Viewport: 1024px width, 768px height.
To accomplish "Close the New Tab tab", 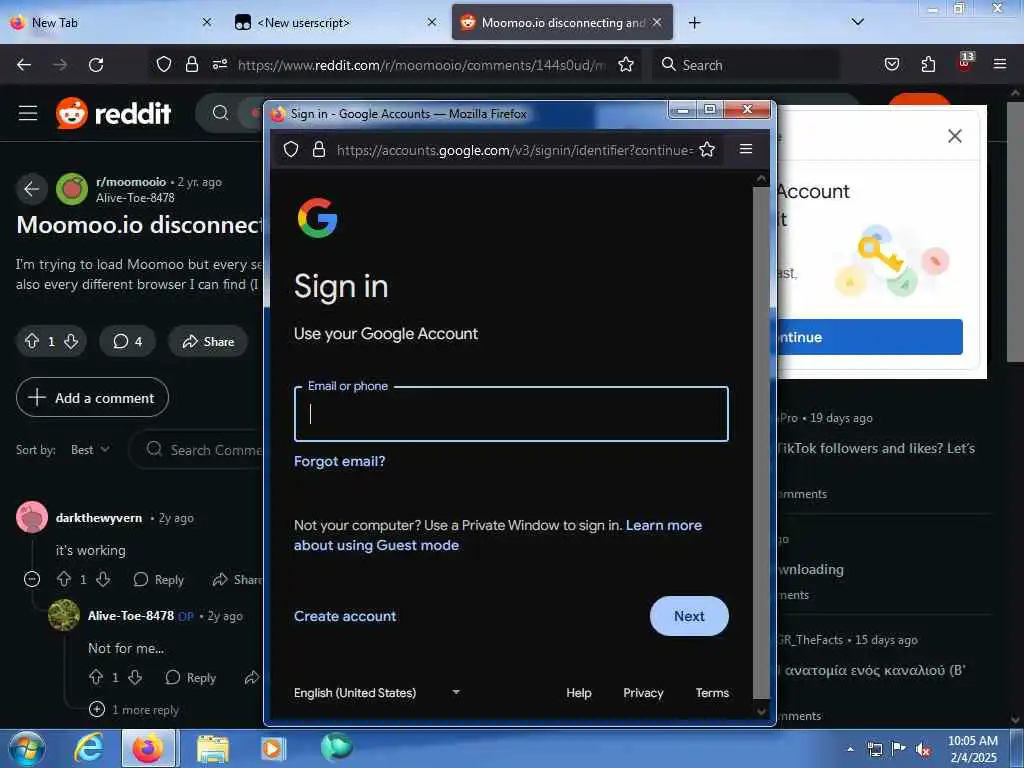I will [207, 22].
